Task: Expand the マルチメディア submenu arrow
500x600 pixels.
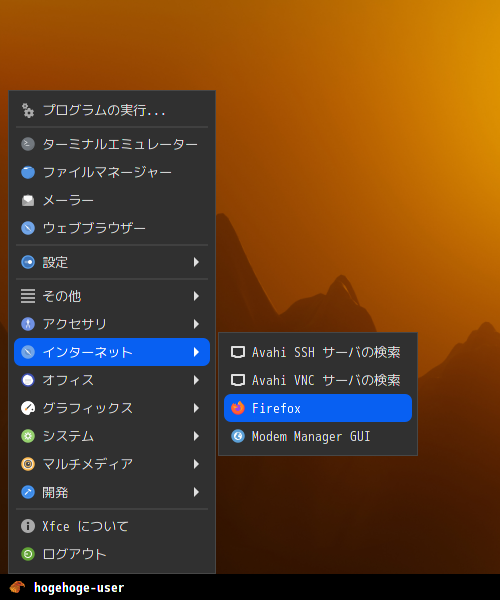Action: pos(196,464)
